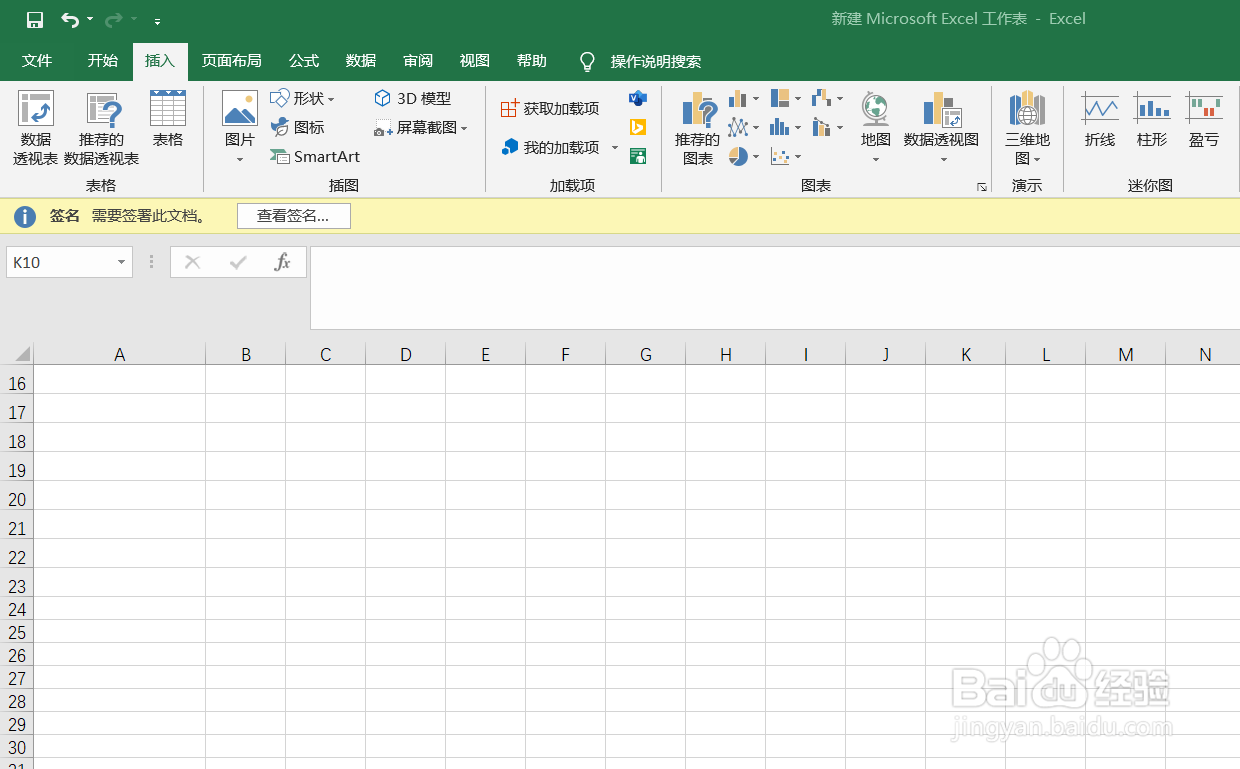Image resolution: width=1240 pixels, height=769 pixels.
Task: Select column A header
Action: click(120, 354)
